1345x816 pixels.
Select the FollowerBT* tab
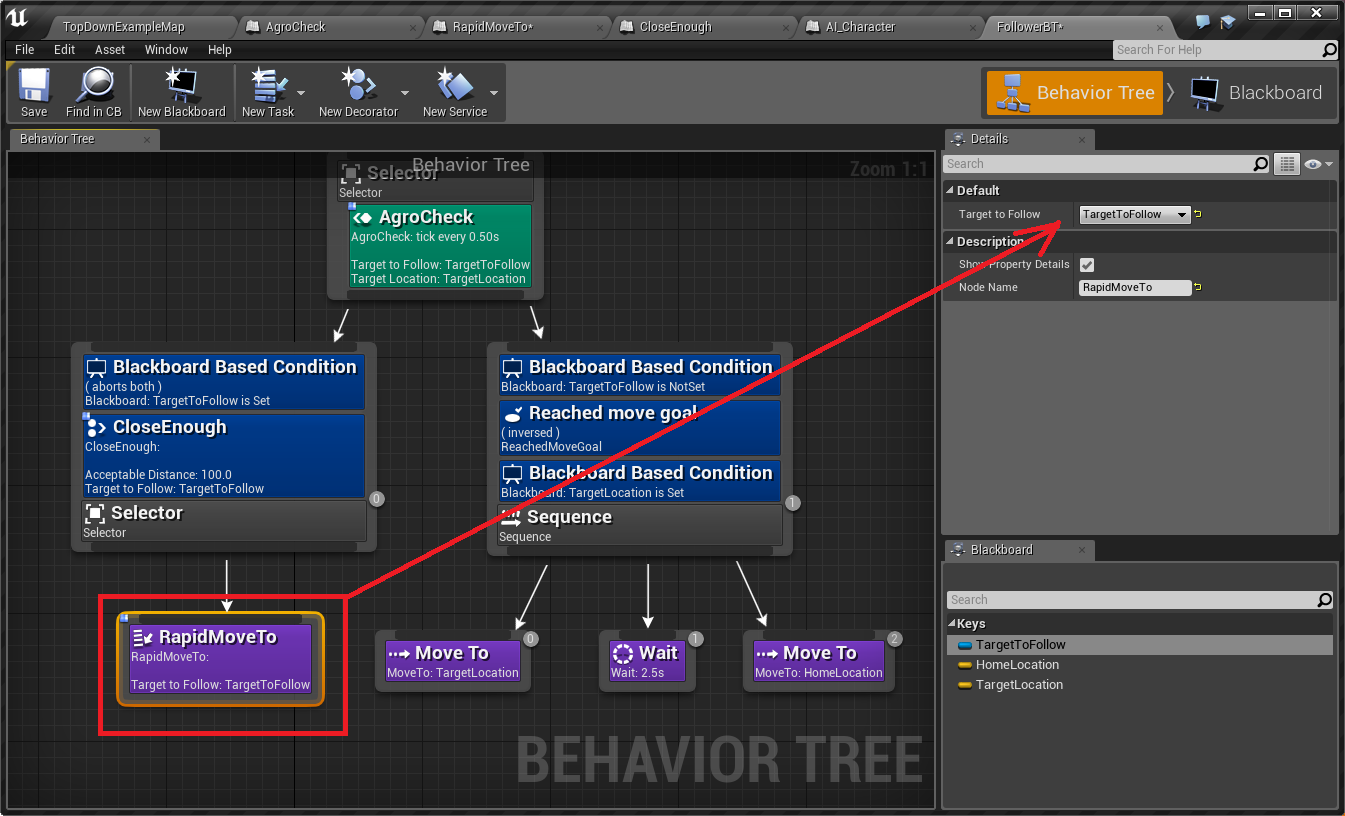[1030, 27]
